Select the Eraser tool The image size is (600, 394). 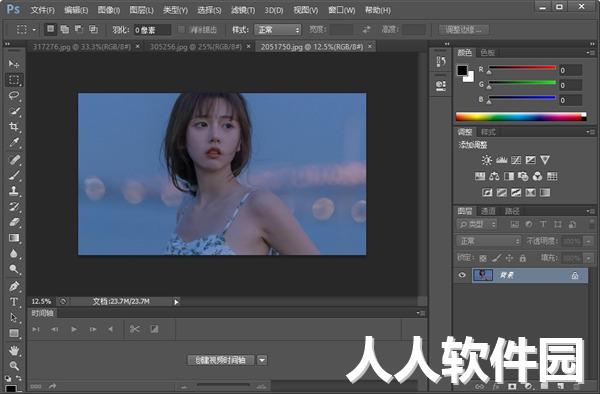pyautogui.click(x=14, y=222)
